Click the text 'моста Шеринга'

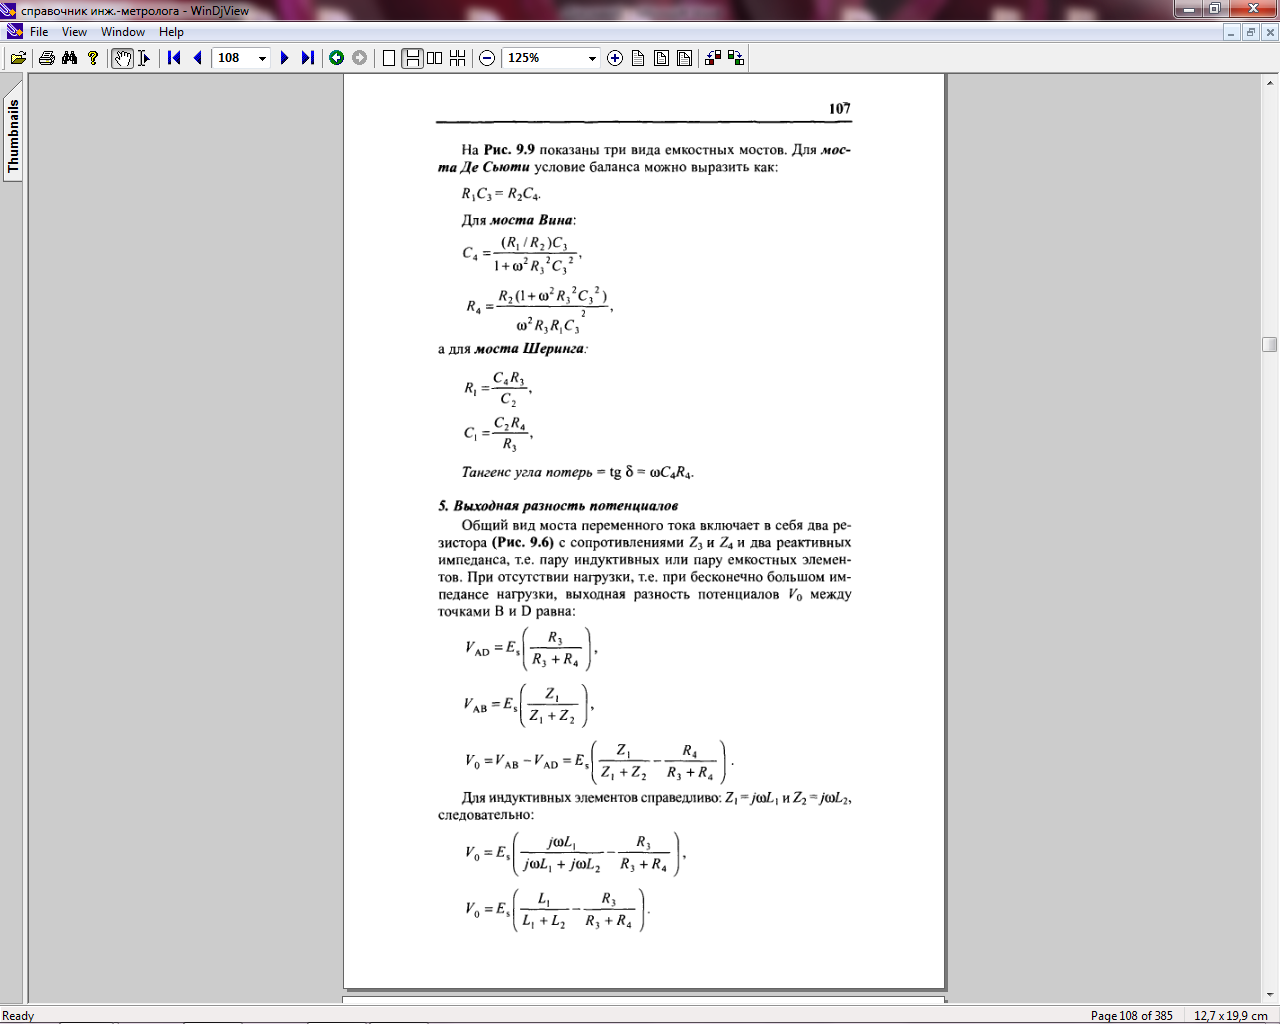(x=529, y=349)
